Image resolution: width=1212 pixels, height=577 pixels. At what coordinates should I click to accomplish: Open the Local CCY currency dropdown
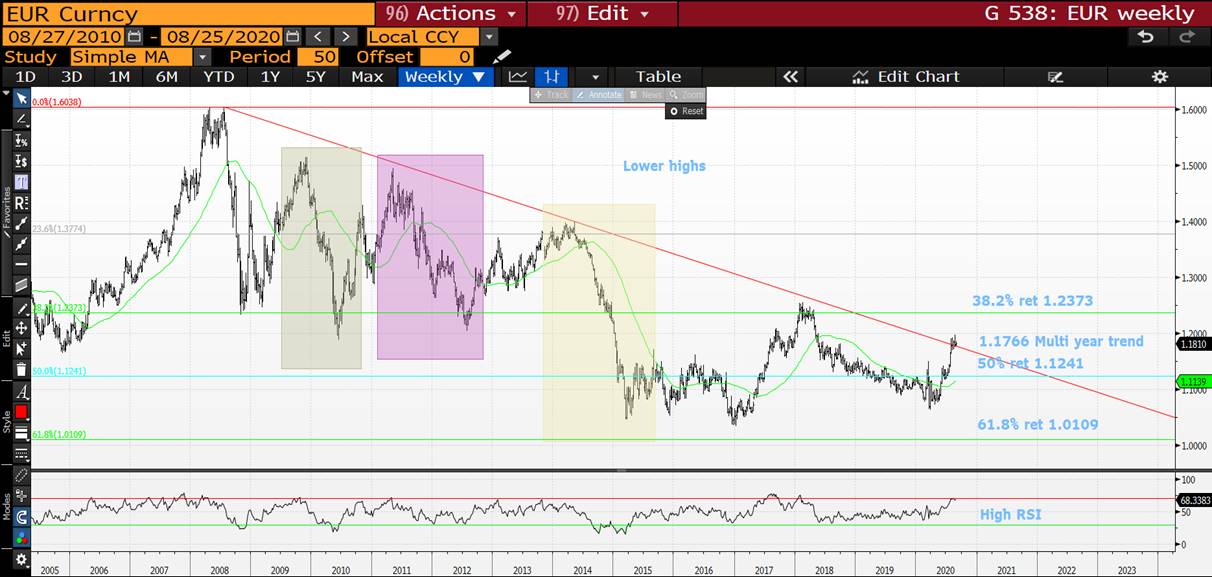(x=488, y=37)
